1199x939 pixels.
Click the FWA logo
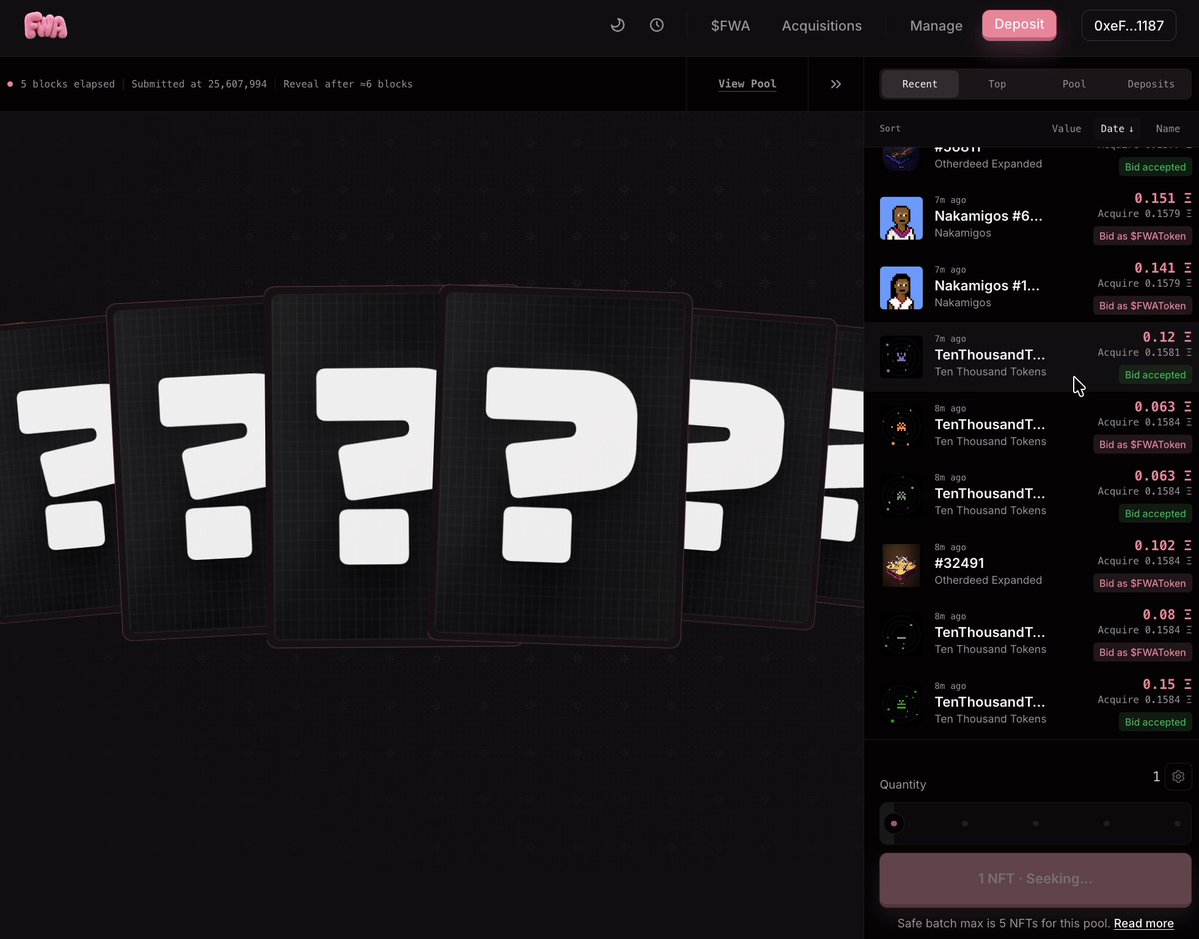pos(46,25)
